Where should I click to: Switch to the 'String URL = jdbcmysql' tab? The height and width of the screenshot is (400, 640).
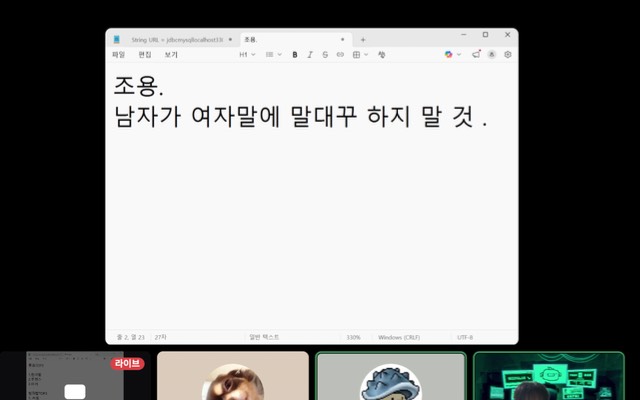click(x=177, y=40)
